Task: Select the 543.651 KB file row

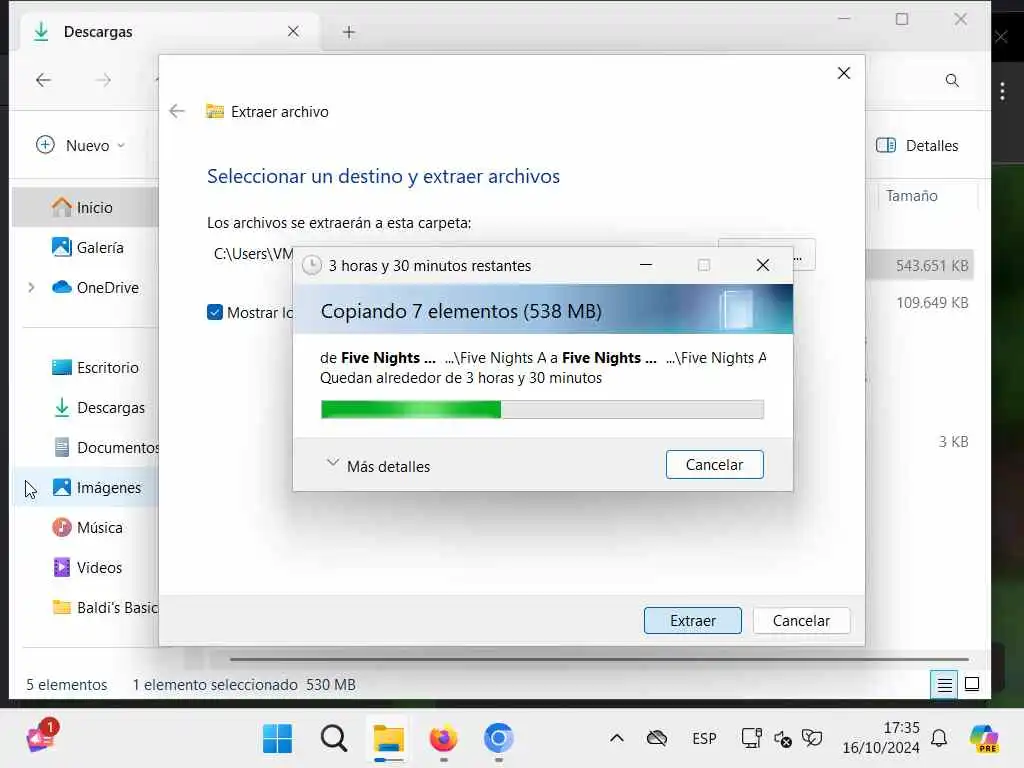Action: click(920, 265)
